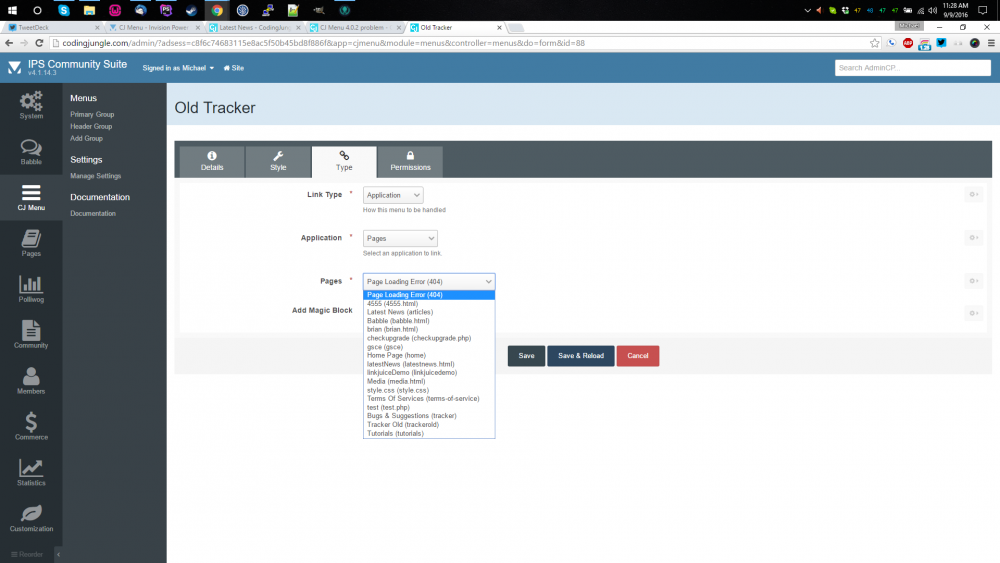Choose 'Tracker Old (trackerold)' from list

[403, 425]
